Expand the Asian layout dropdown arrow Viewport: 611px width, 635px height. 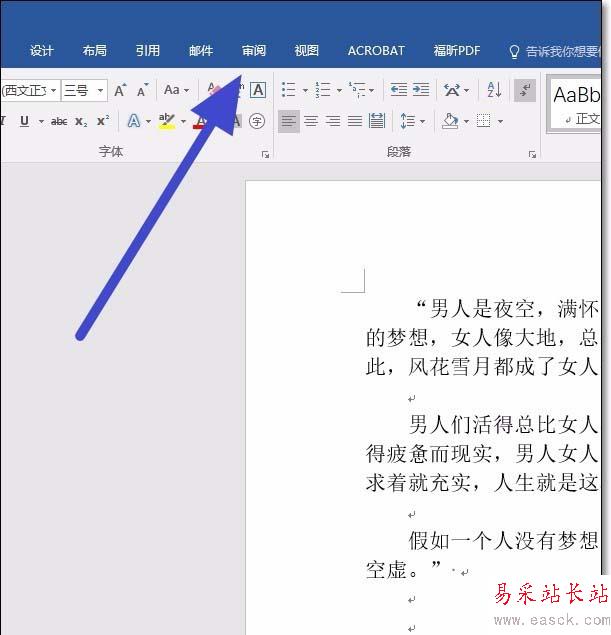[466, 90]
